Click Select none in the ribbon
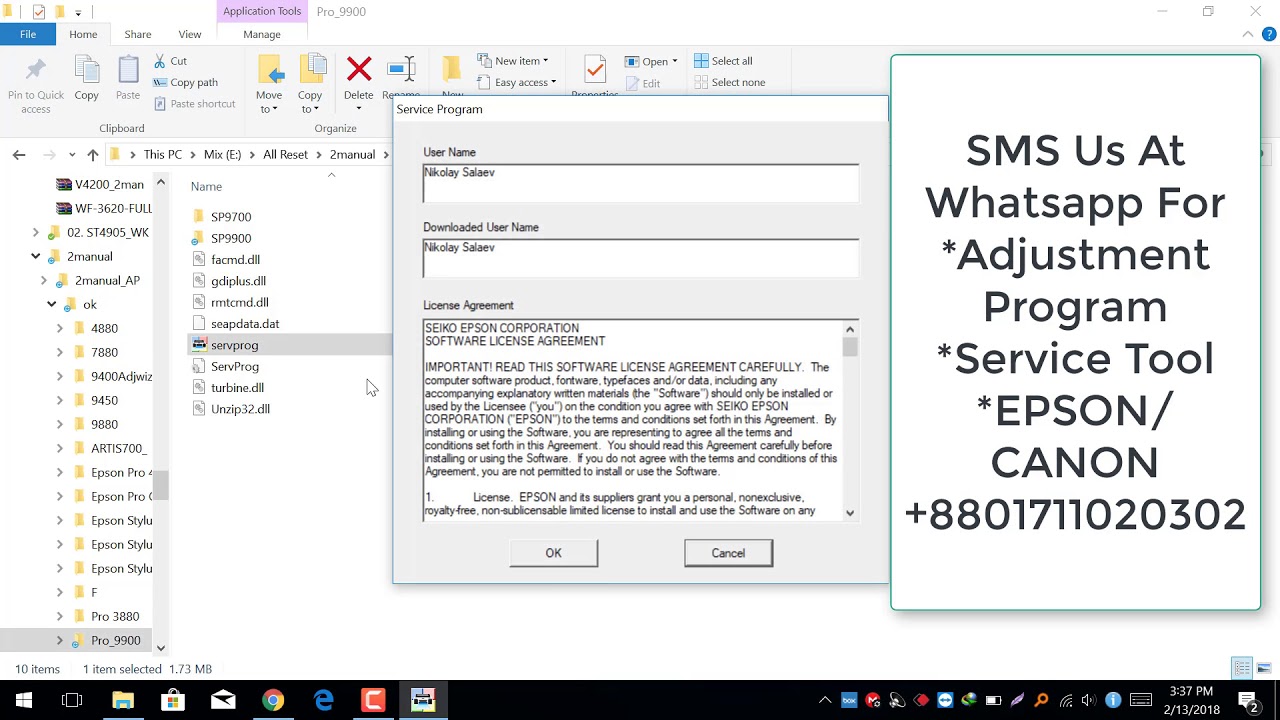This screenshot has height=720, width=1280. [x=729, y=82]
